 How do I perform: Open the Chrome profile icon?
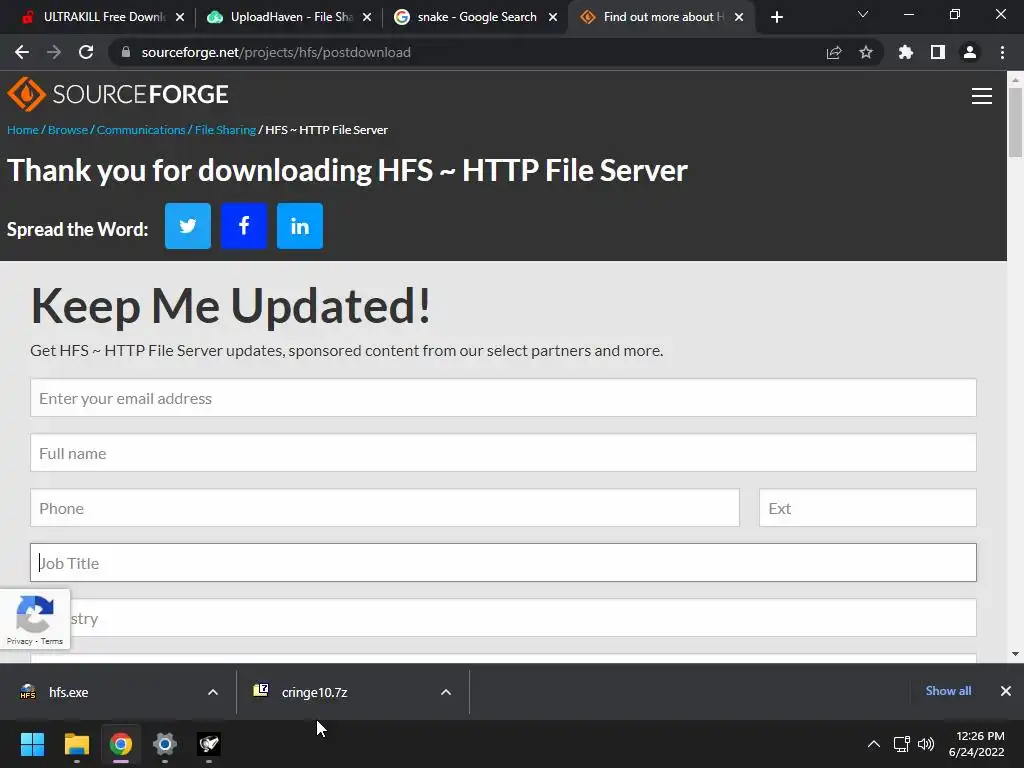(970, 52)
